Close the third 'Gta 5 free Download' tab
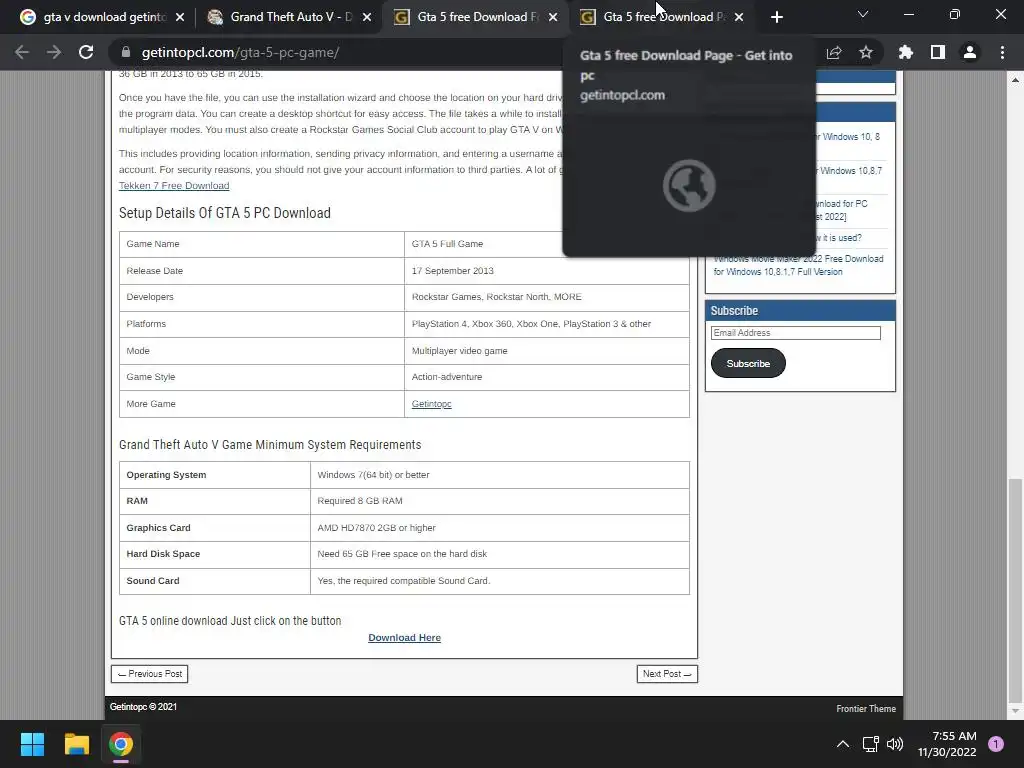Image resolution: width=1024 pixels, height=768 pixels. 553,17
